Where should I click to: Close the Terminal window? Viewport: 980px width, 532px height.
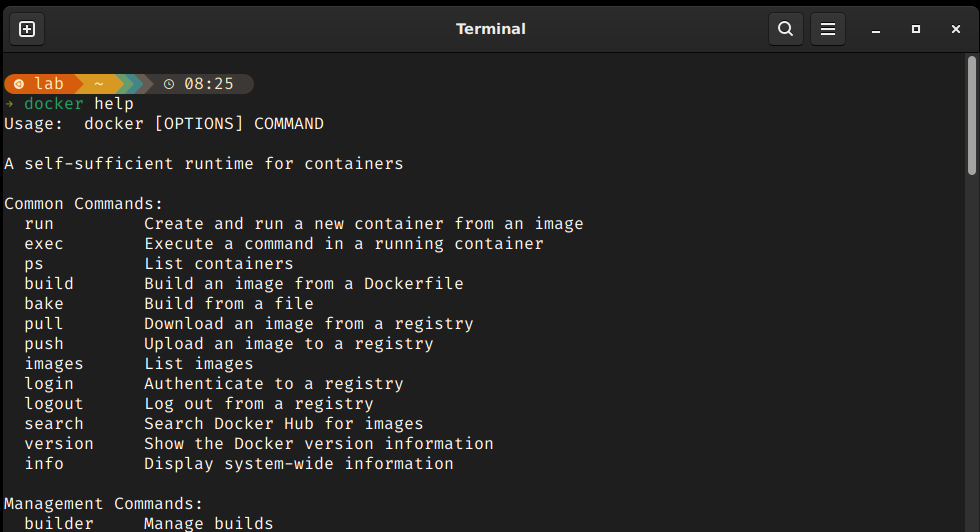coord(956,29)
